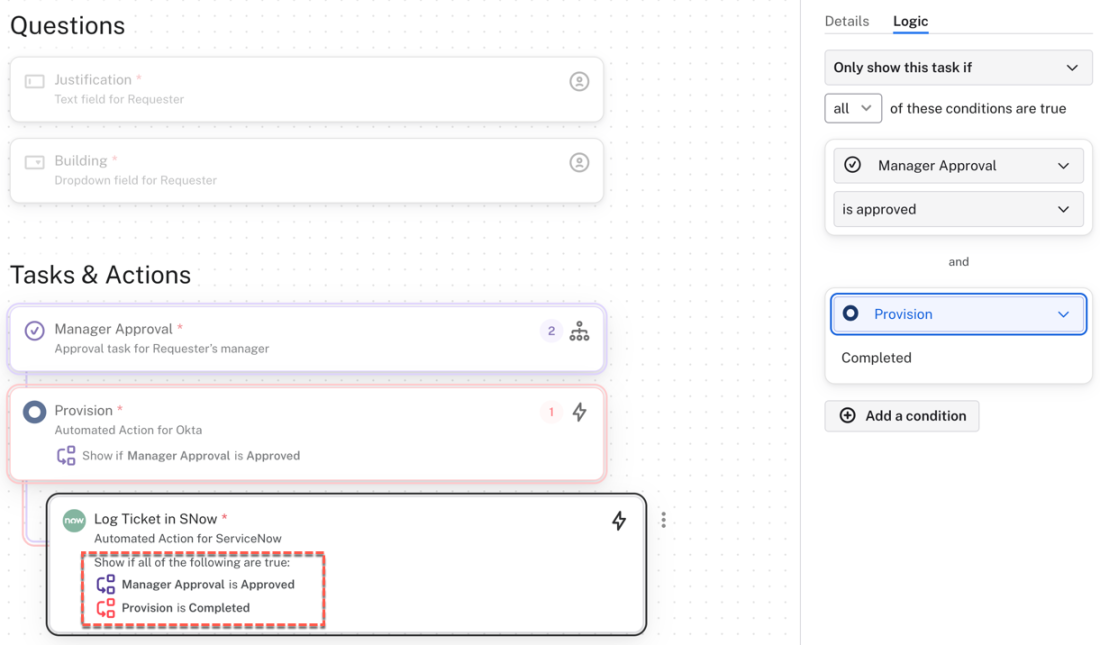
Task: Switch to the Details tab
Action: [x=846, y=21]
